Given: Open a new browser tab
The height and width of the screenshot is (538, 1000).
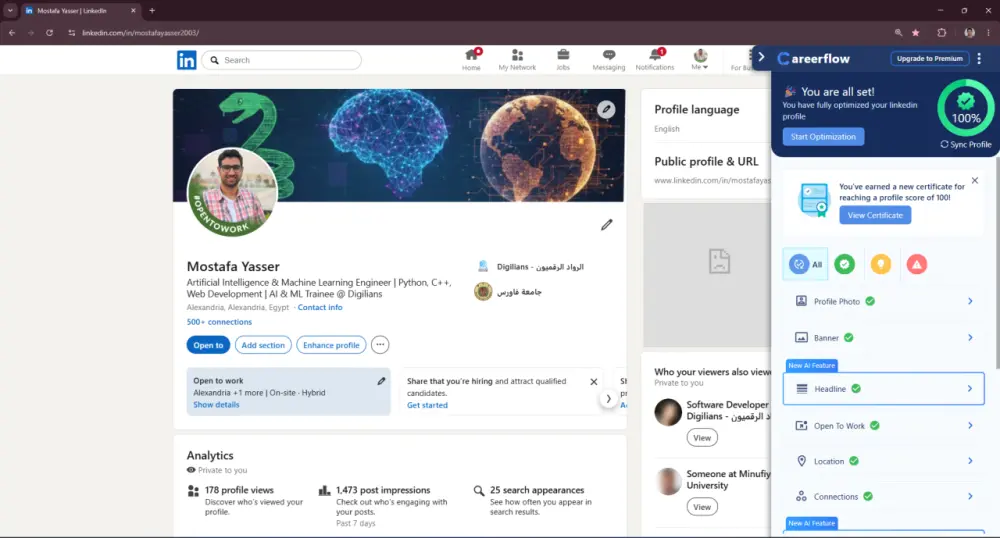Looking at the screenshot, I should (152, 11).
